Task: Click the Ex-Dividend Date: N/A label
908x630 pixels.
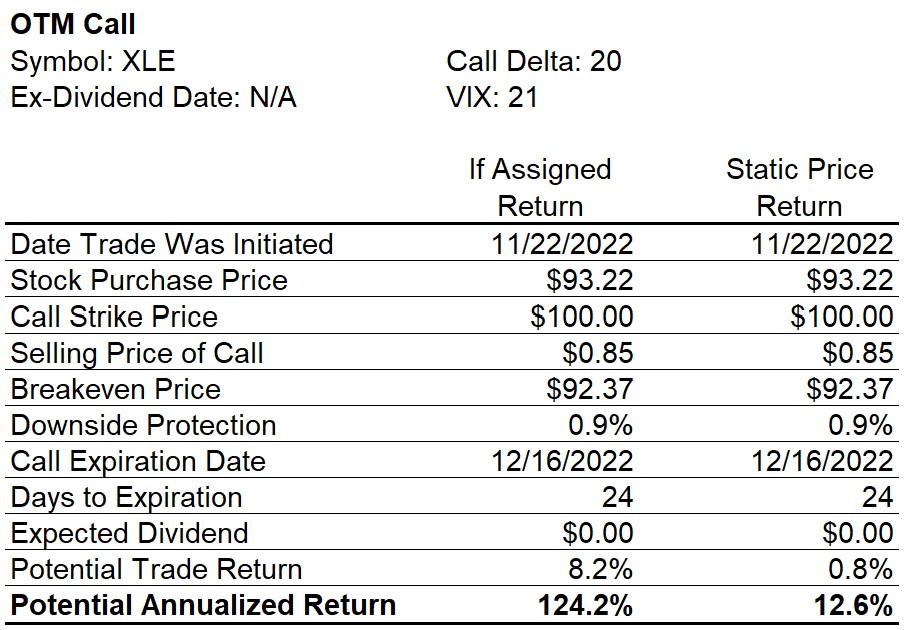Action: coord(153,97)
